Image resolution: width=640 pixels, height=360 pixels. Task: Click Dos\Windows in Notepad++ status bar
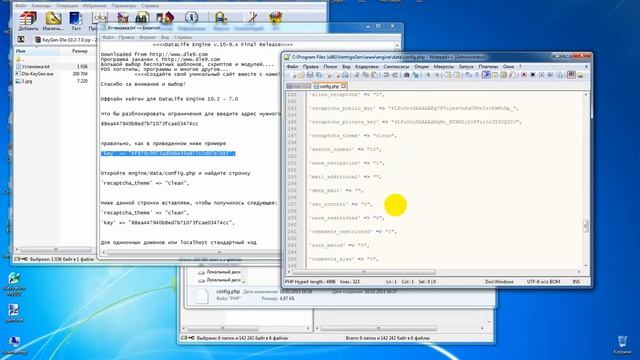(x=499, y=282)
